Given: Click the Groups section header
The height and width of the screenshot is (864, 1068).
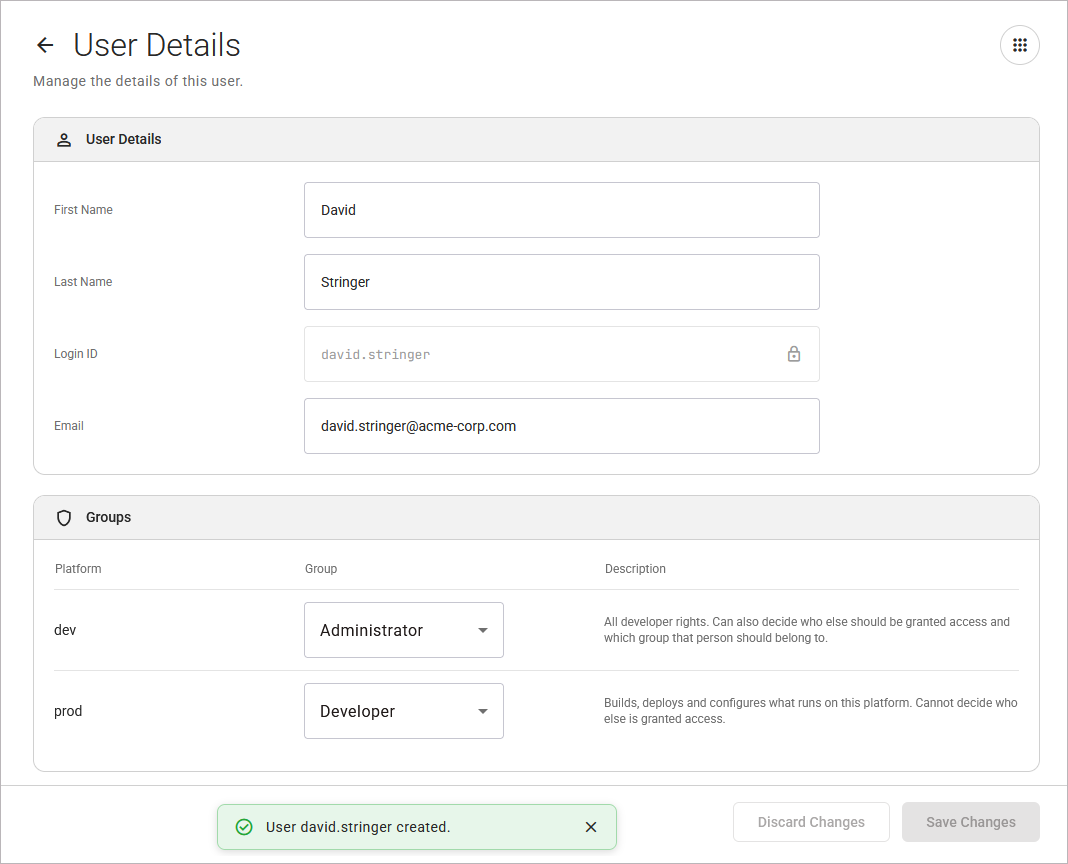Looking at the screenshot, I should pos(536,518).
